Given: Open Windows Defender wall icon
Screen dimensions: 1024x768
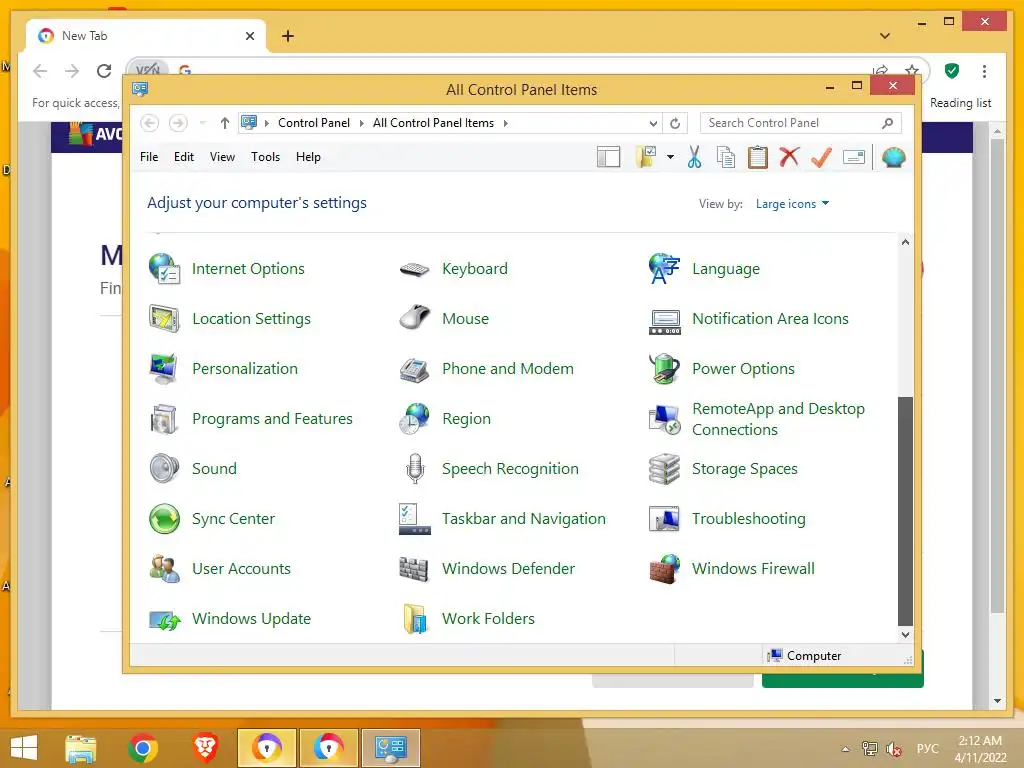Looking at the screenshot, I should tap(414, 569).
